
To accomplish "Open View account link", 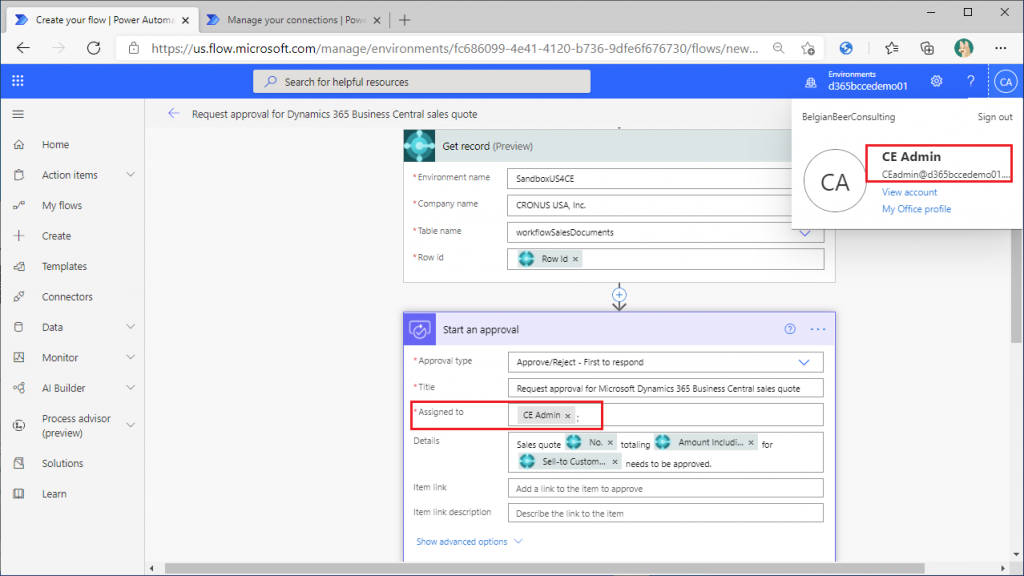I will (x=909, y=192).
